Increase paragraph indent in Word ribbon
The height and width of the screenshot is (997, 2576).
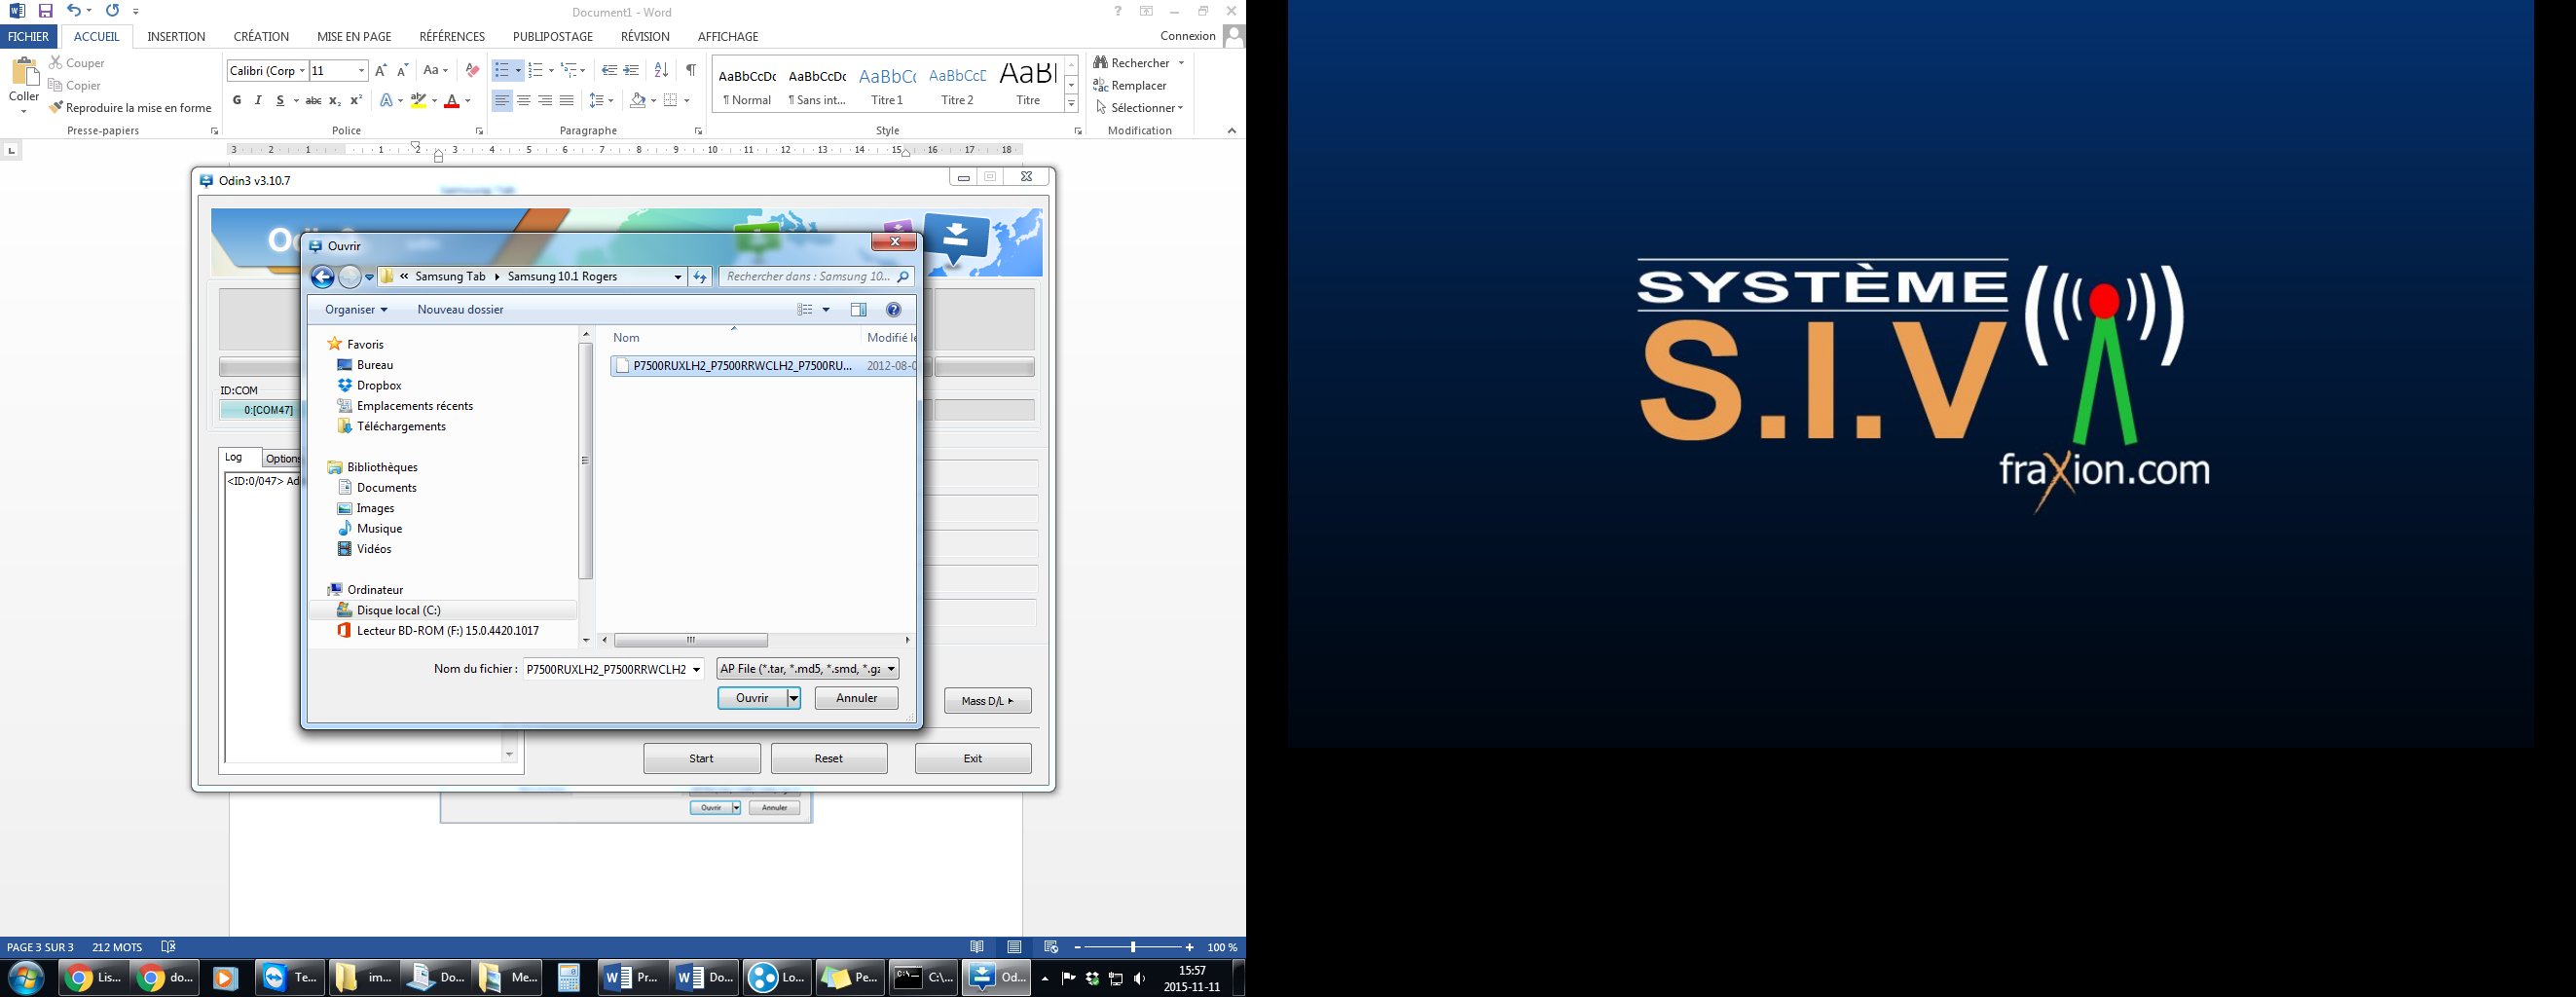[x=631, y=71]
